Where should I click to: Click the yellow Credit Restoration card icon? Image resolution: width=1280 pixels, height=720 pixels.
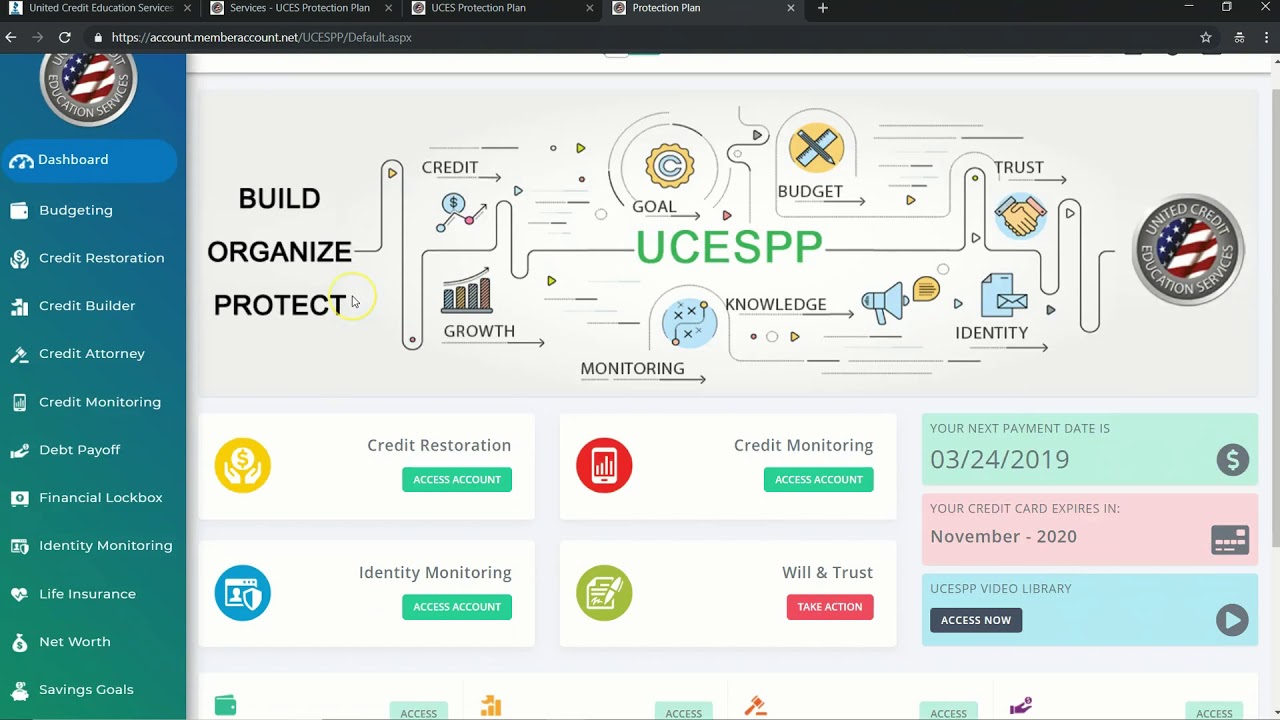pyautogui.click(x=243, y=465)
